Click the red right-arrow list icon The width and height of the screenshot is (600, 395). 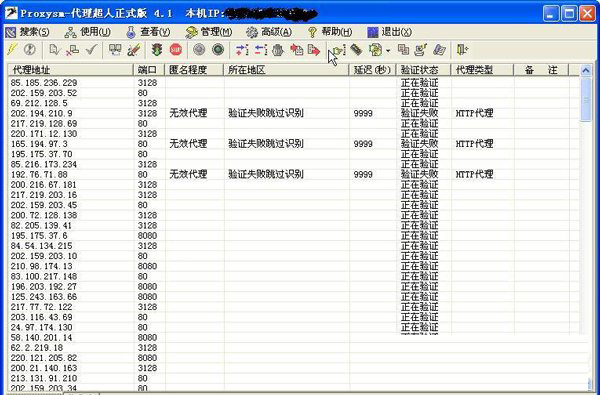pyautogui.click(x=242, y=50)
